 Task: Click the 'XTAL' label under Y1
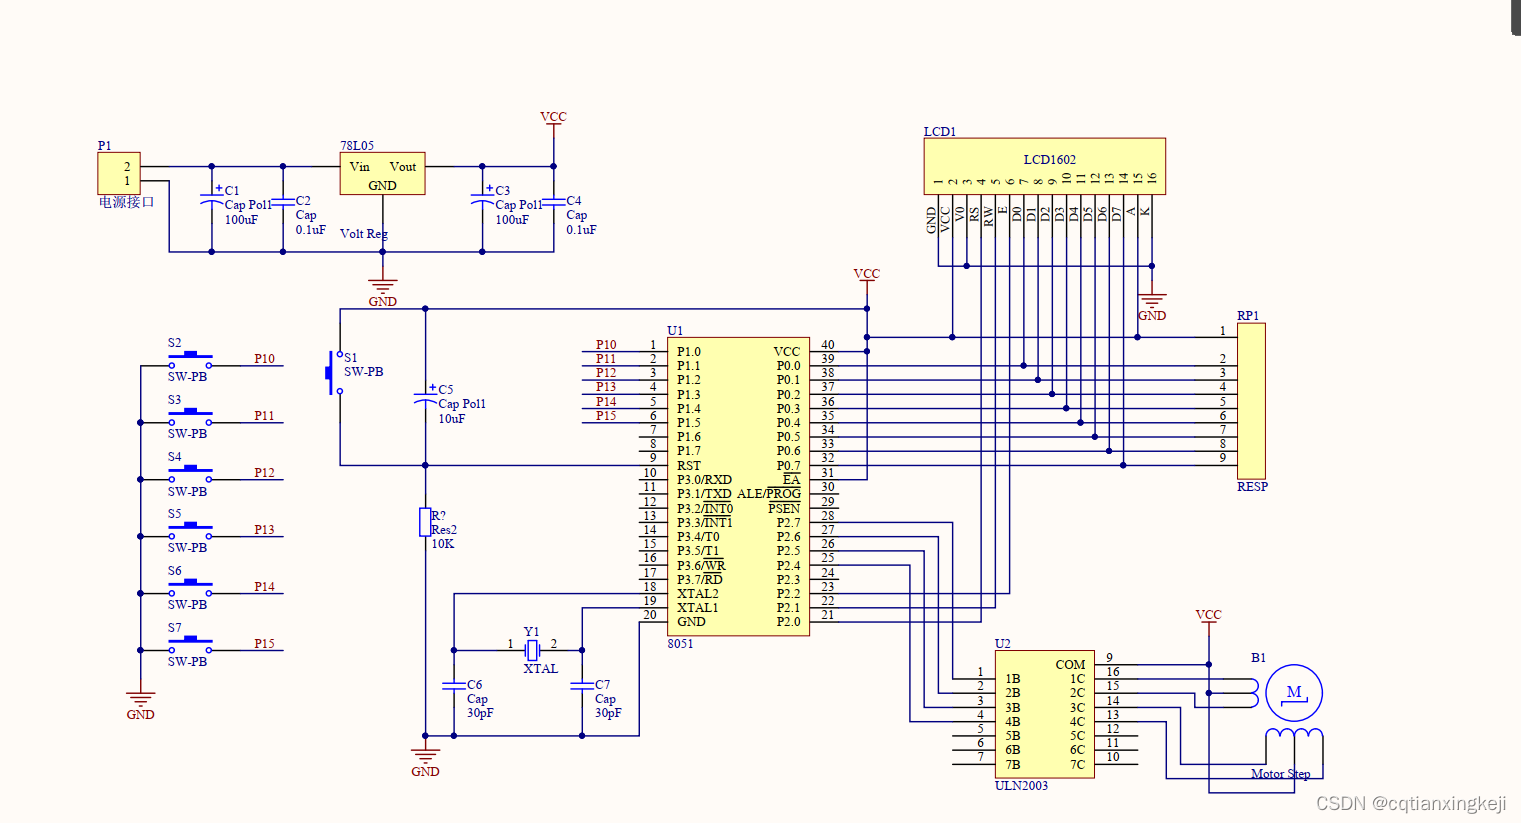pos(541,669)
